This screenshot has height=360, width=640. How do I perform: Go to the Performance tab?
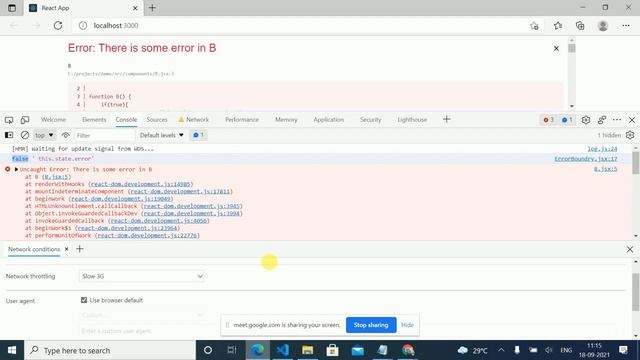tap(242, 120)
